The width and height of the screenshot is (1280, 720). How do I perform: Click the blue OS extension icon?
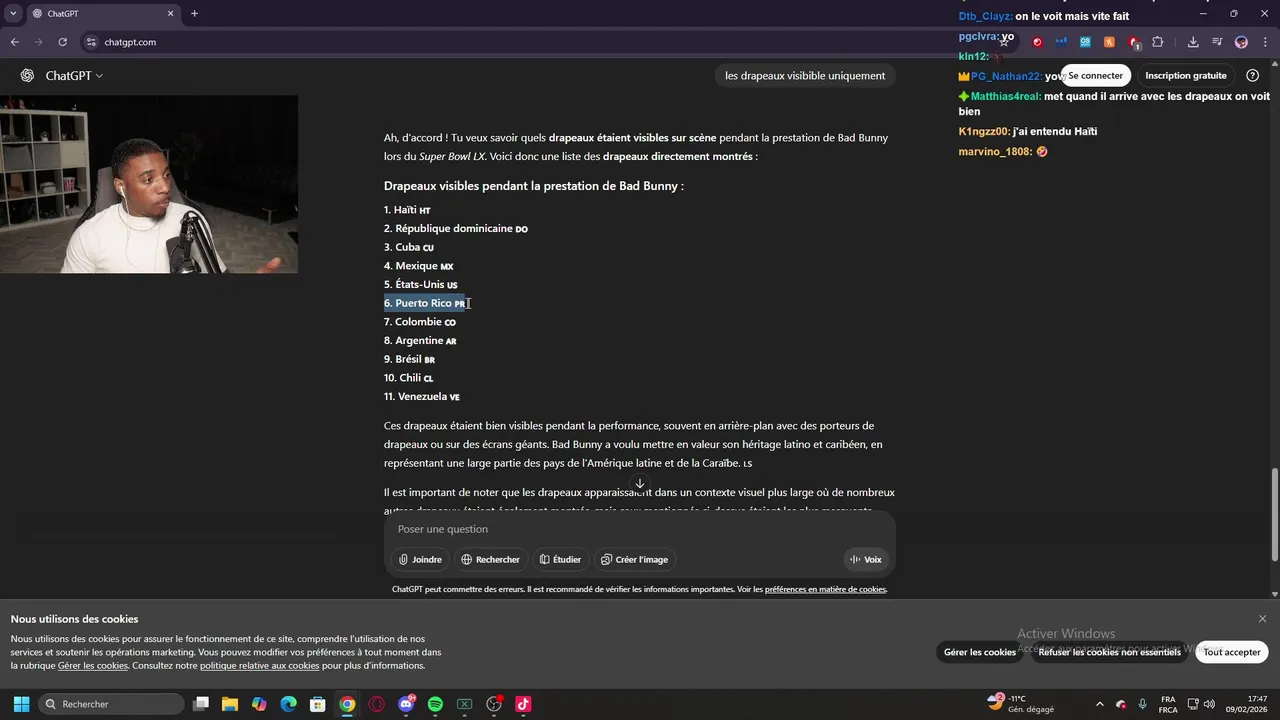1085,42
